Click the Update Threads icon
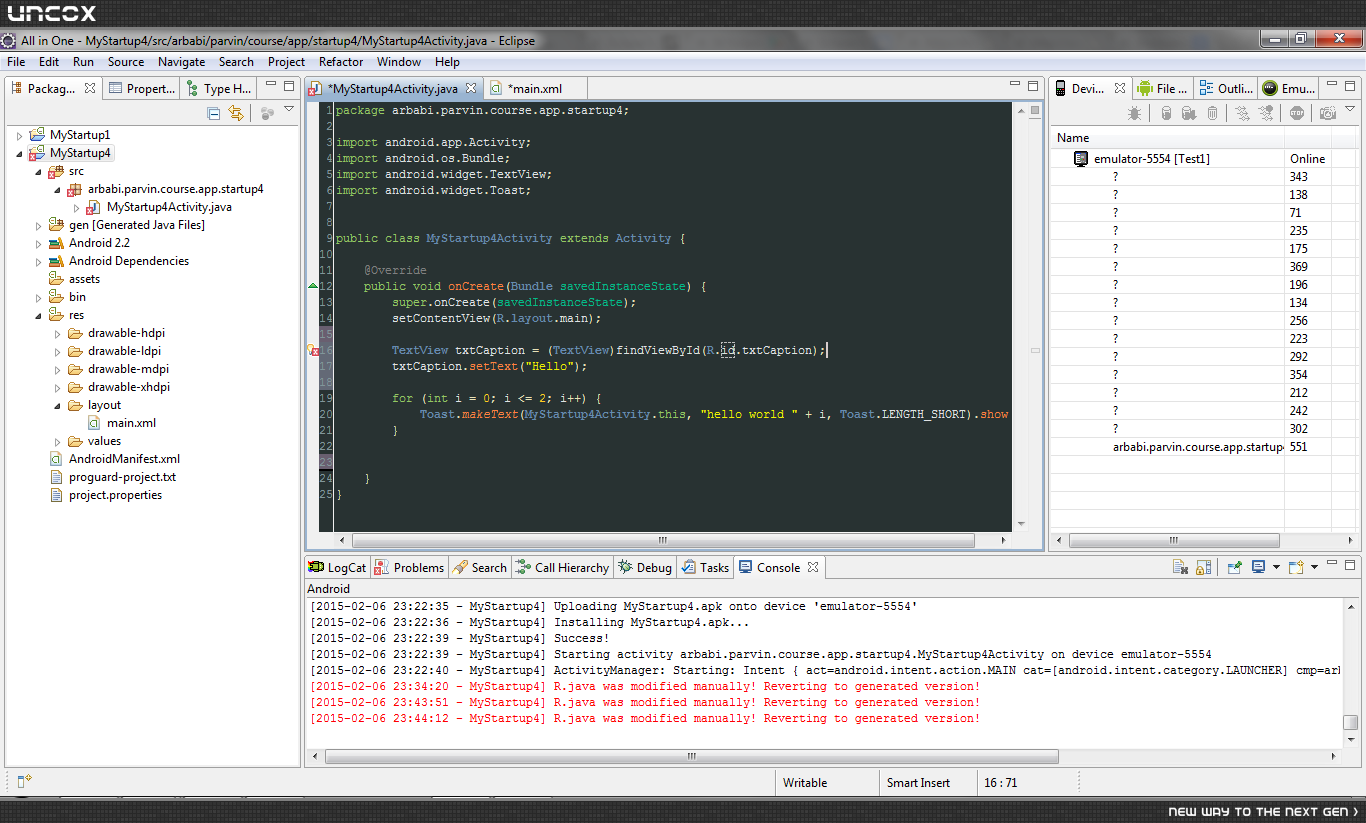 click(x=1242, y=113)
